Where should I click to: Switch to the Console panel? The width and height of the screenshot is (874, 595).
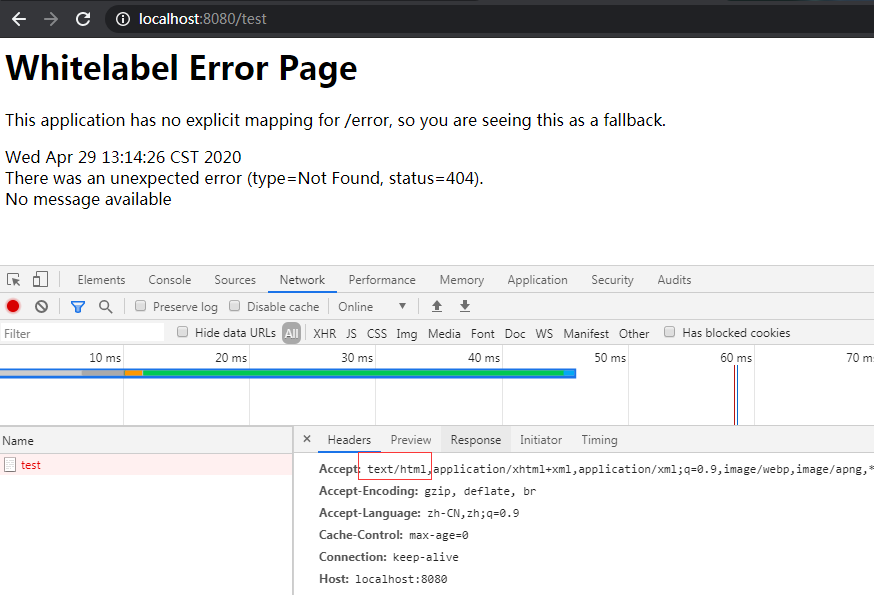click(169, 279)
